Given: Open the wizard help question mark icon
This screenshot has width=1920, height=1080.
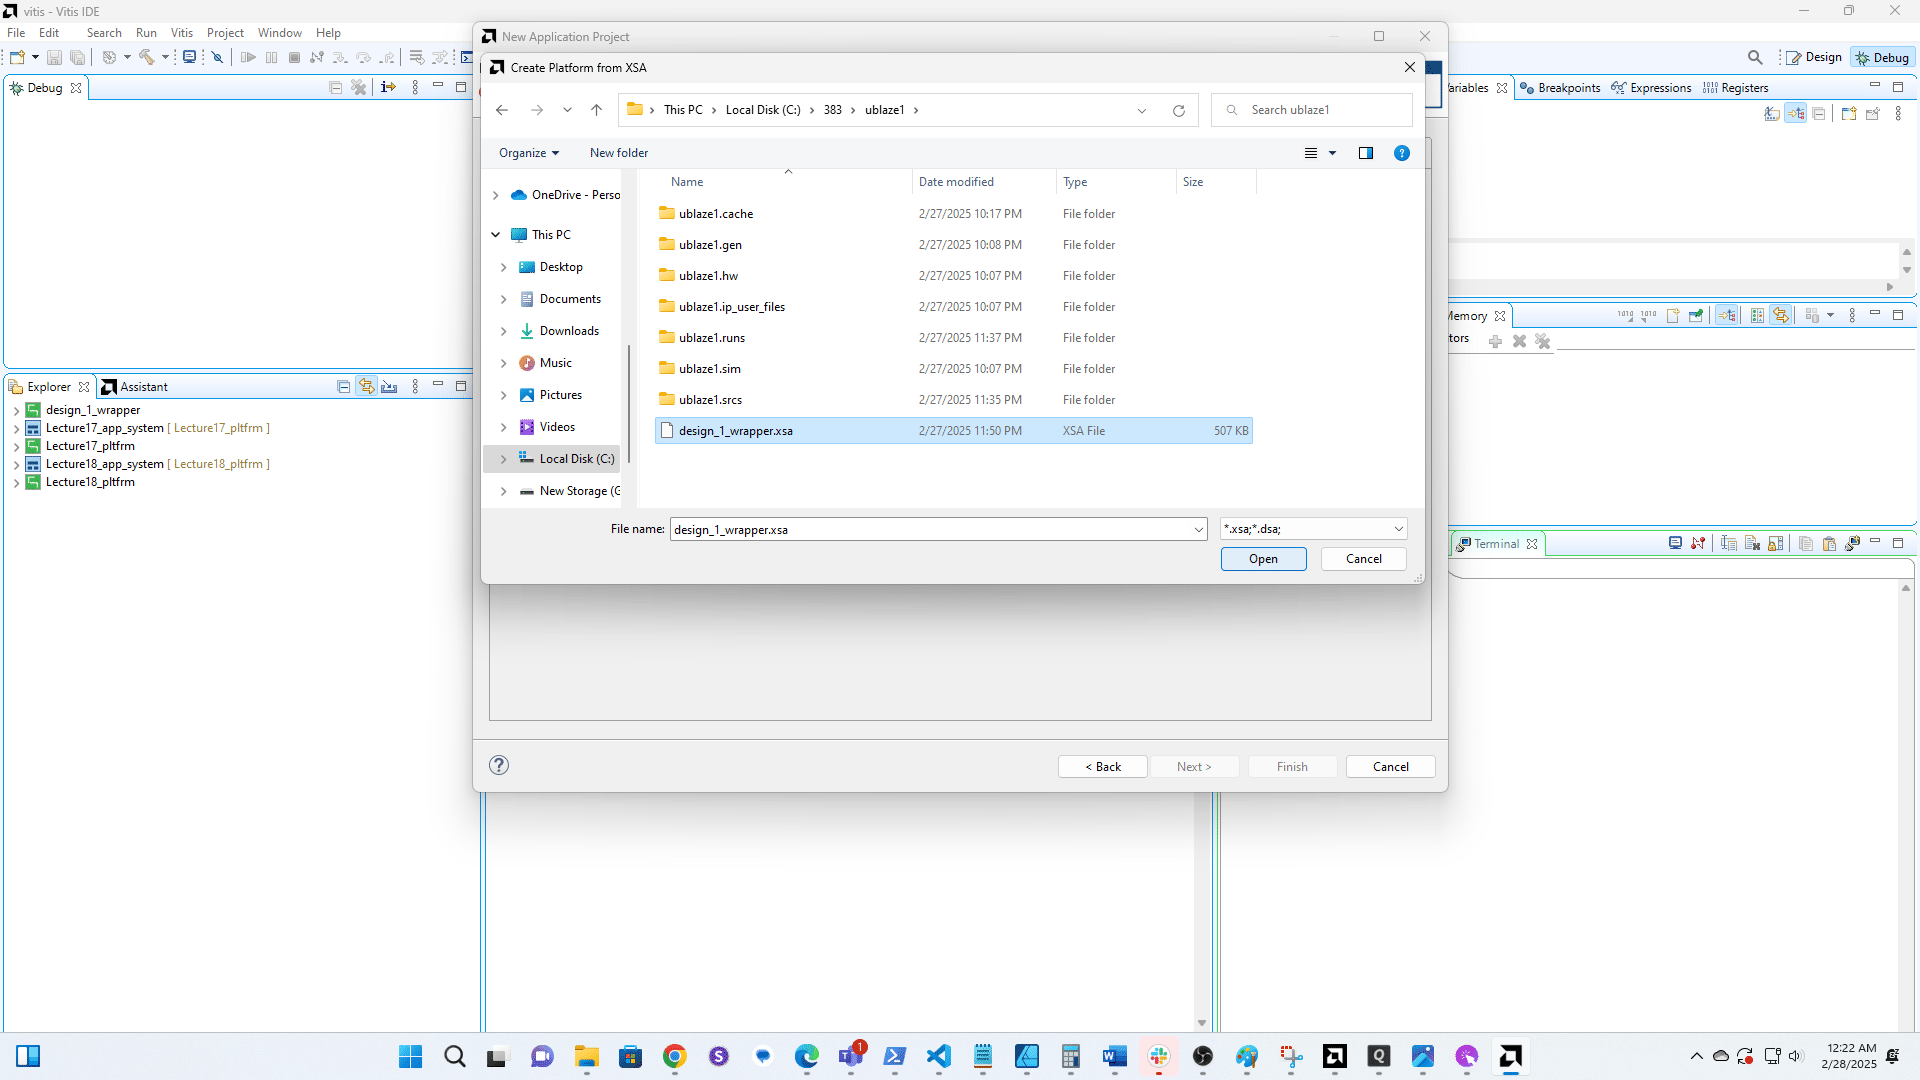Looking at the screenshot, I should pos(499,765).
